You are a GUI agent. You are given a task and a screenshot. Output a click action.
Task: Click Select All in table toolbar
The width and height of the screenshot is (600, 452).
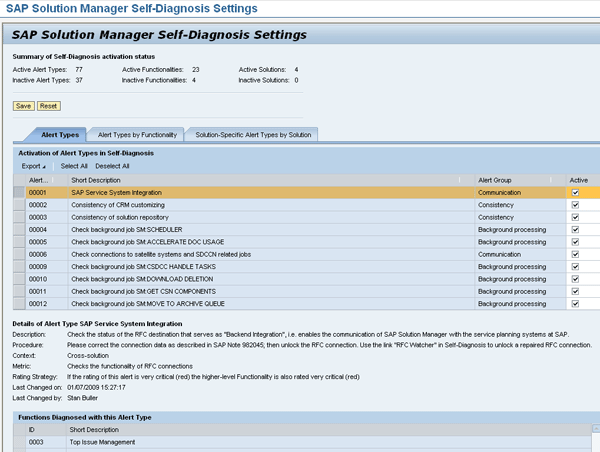coord(74,166)
